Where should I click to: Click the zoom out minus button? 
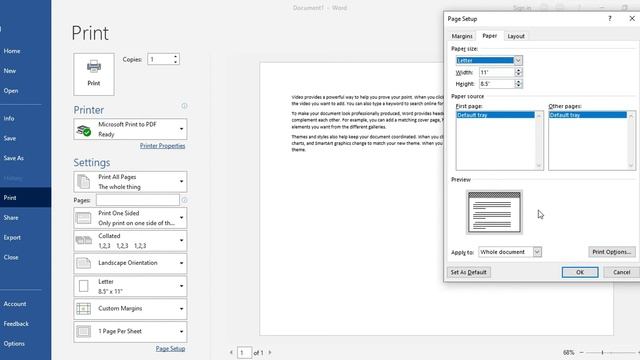coord(582,352)
